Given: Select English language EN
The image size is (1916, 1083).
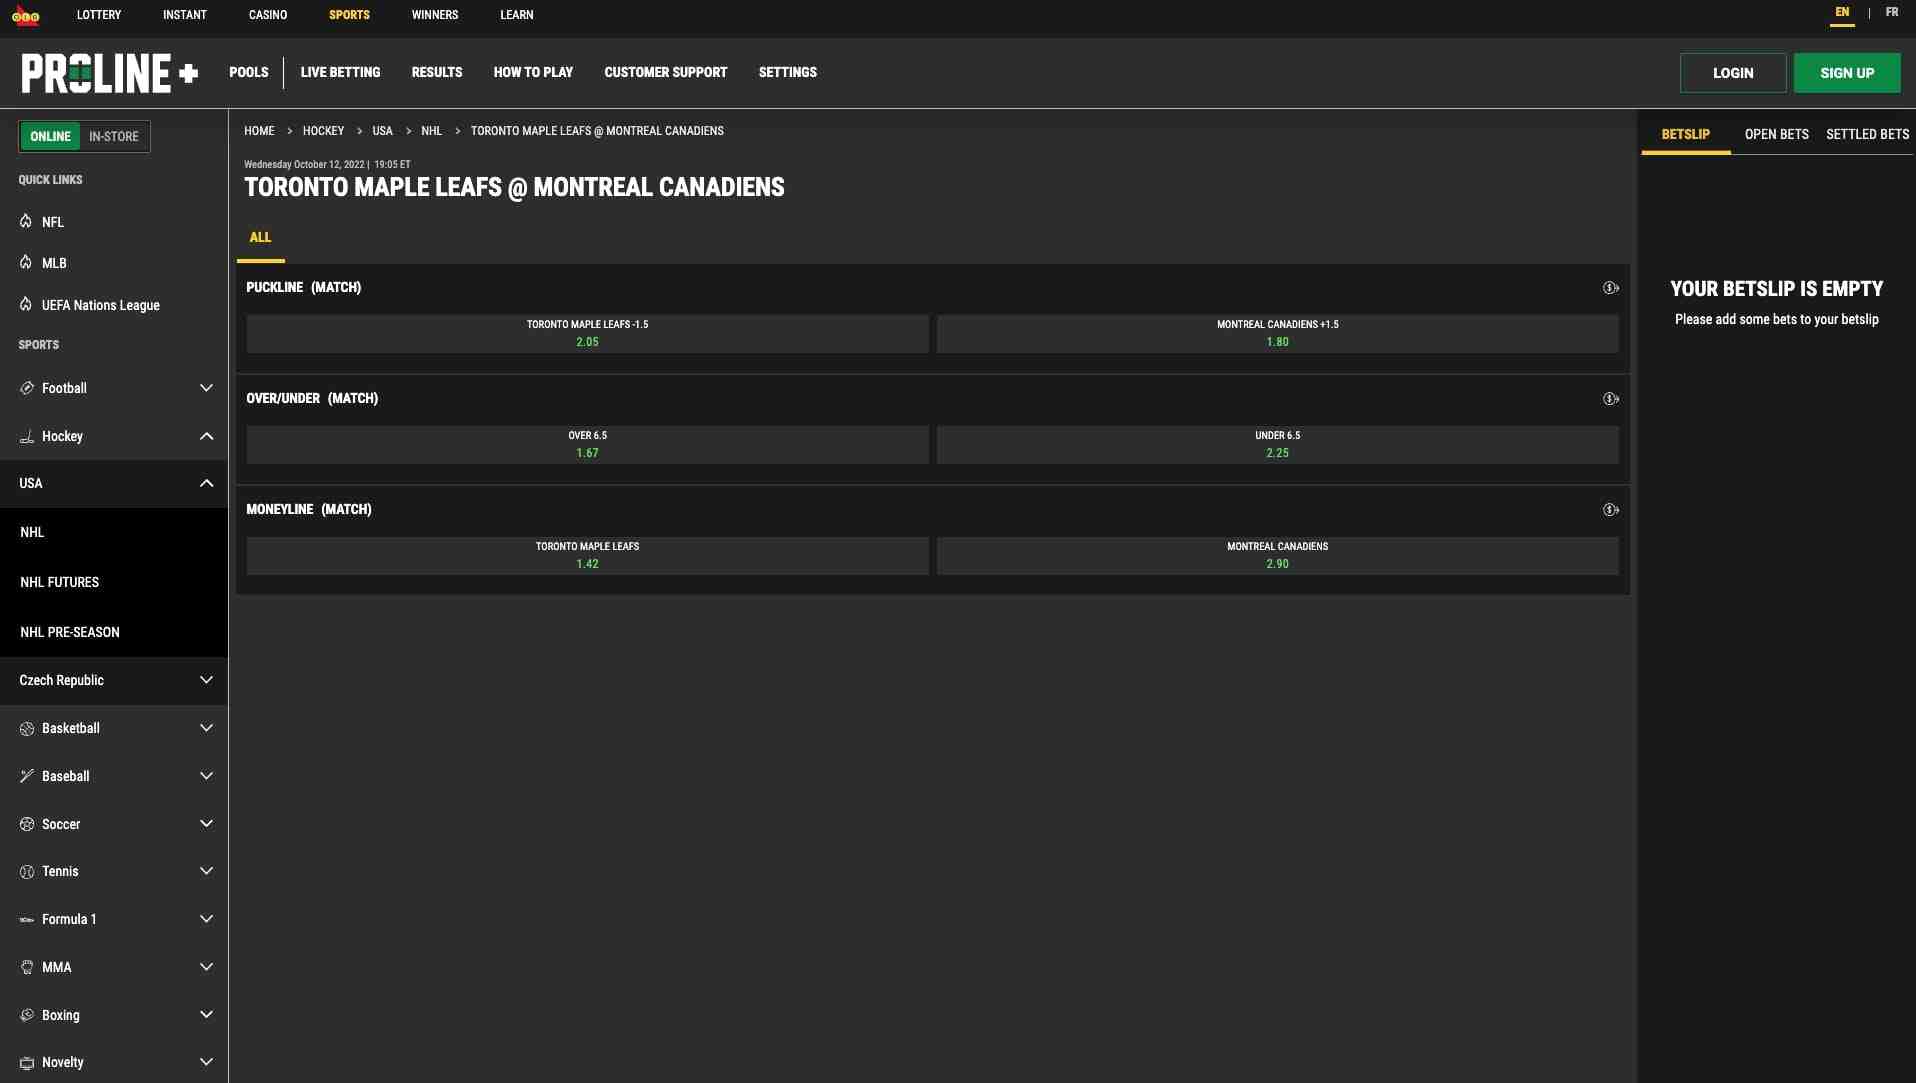Looking at the screenshot, I should (1842, 13).
